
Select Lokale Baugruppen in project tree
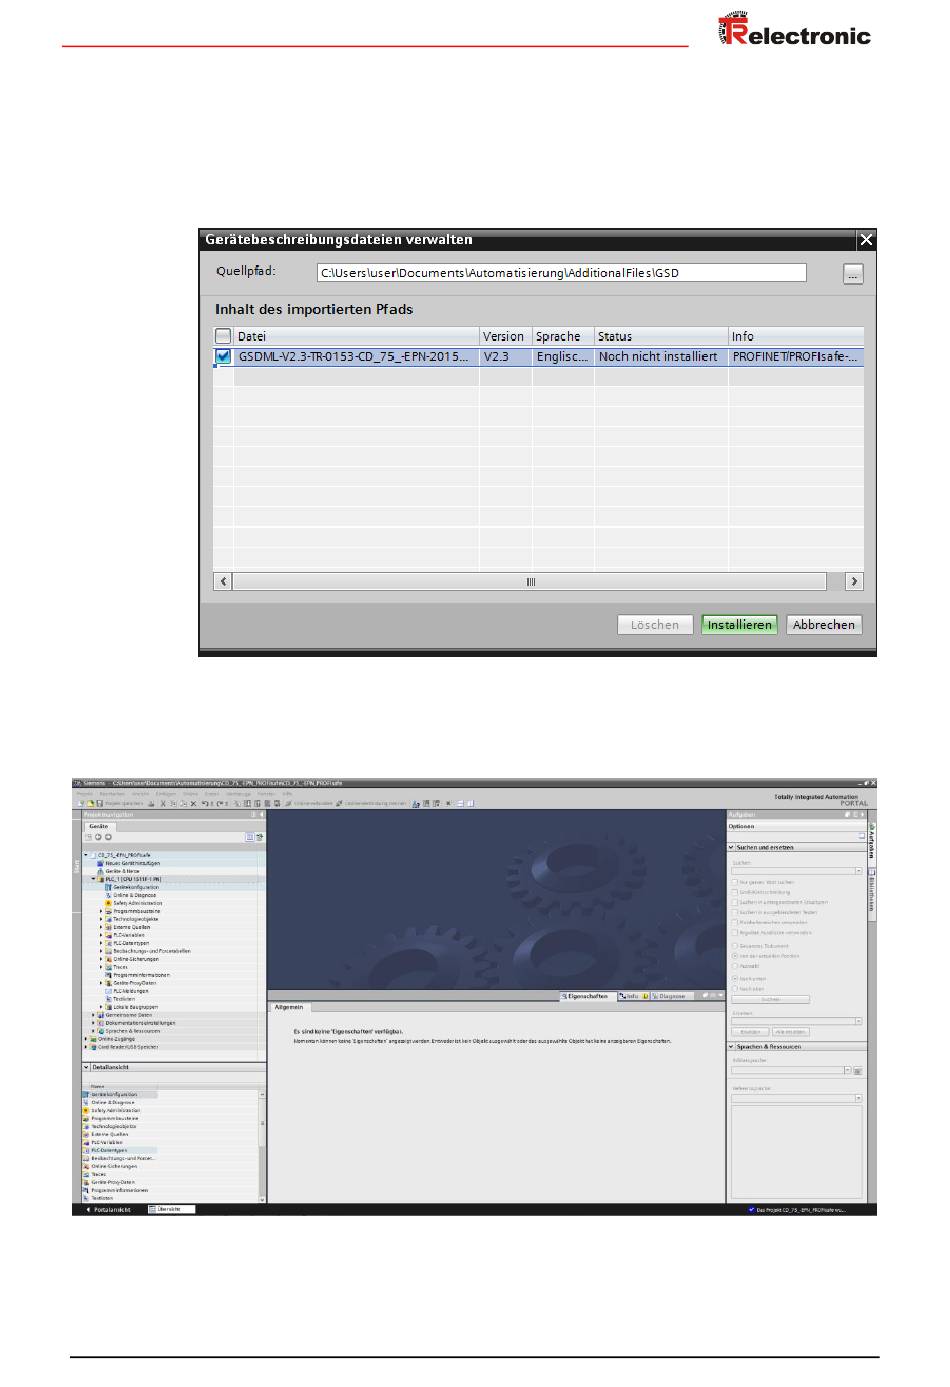(135, 1007)
